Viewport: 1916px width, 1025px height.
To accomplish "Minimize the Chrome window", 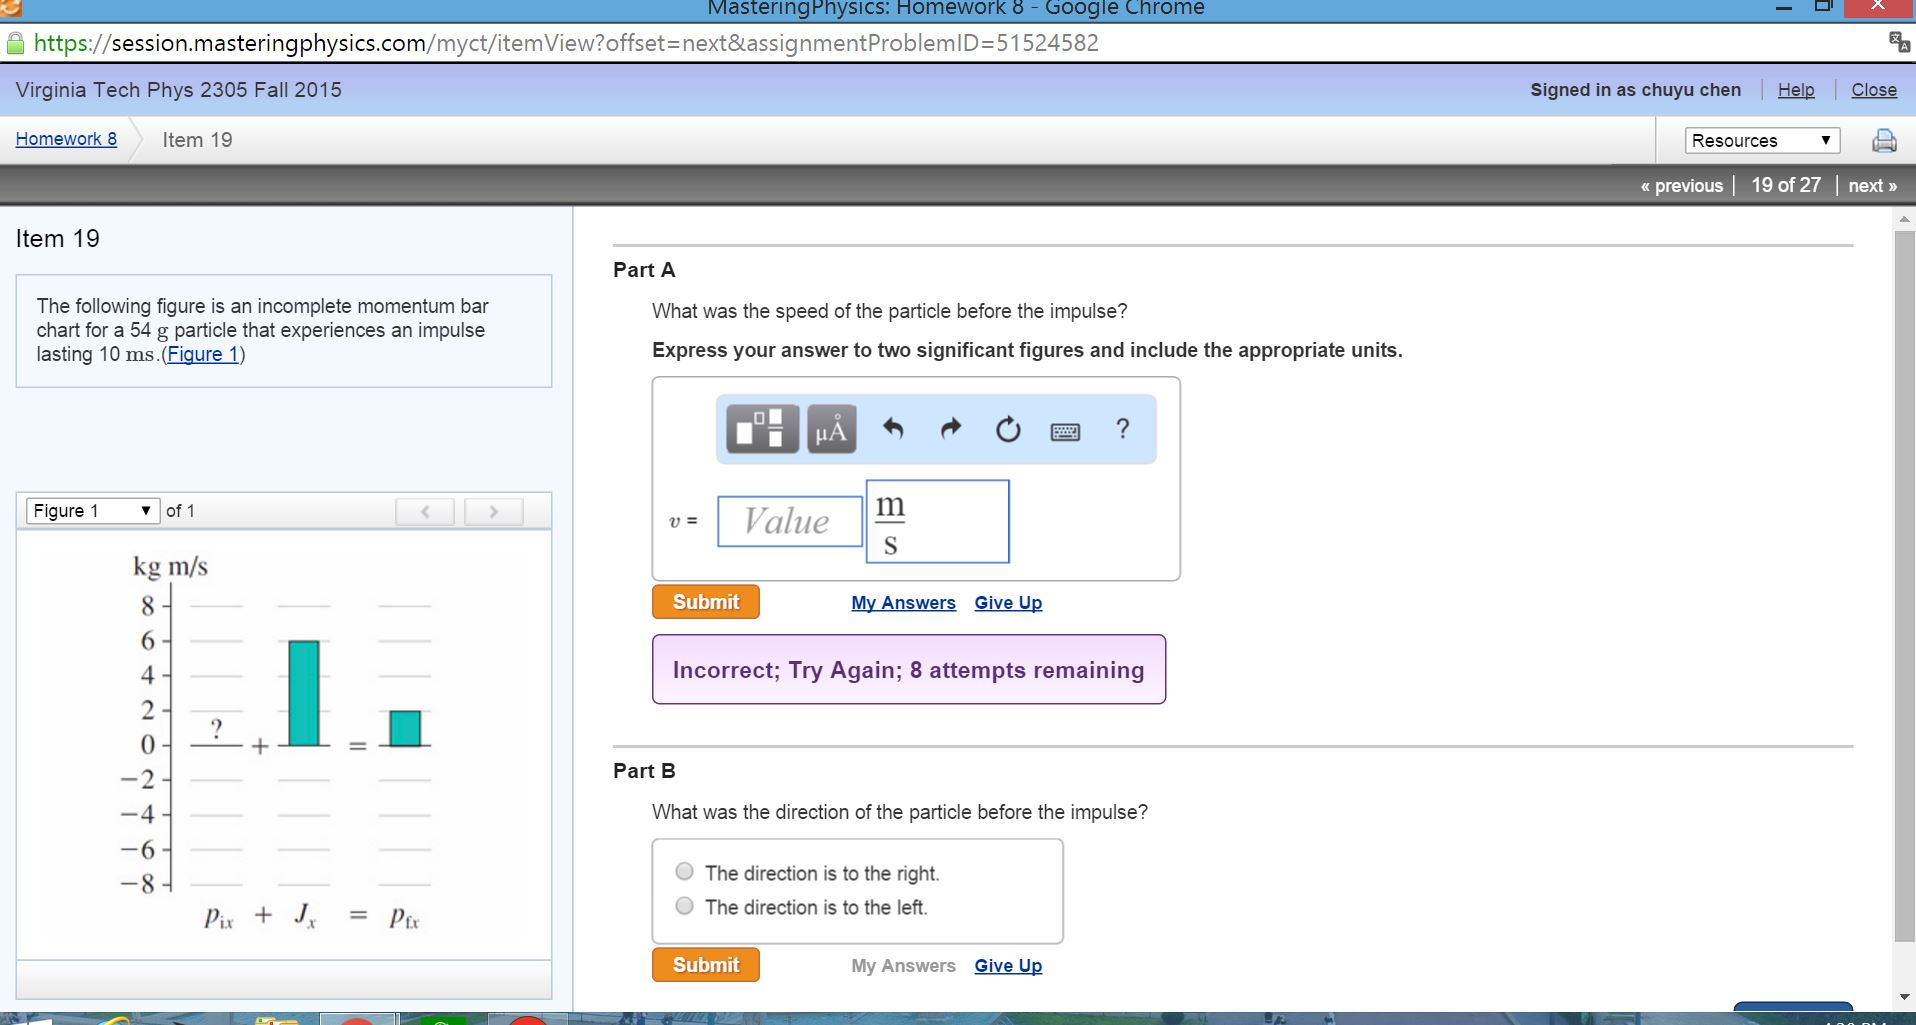I will [x=1784, y=9].
